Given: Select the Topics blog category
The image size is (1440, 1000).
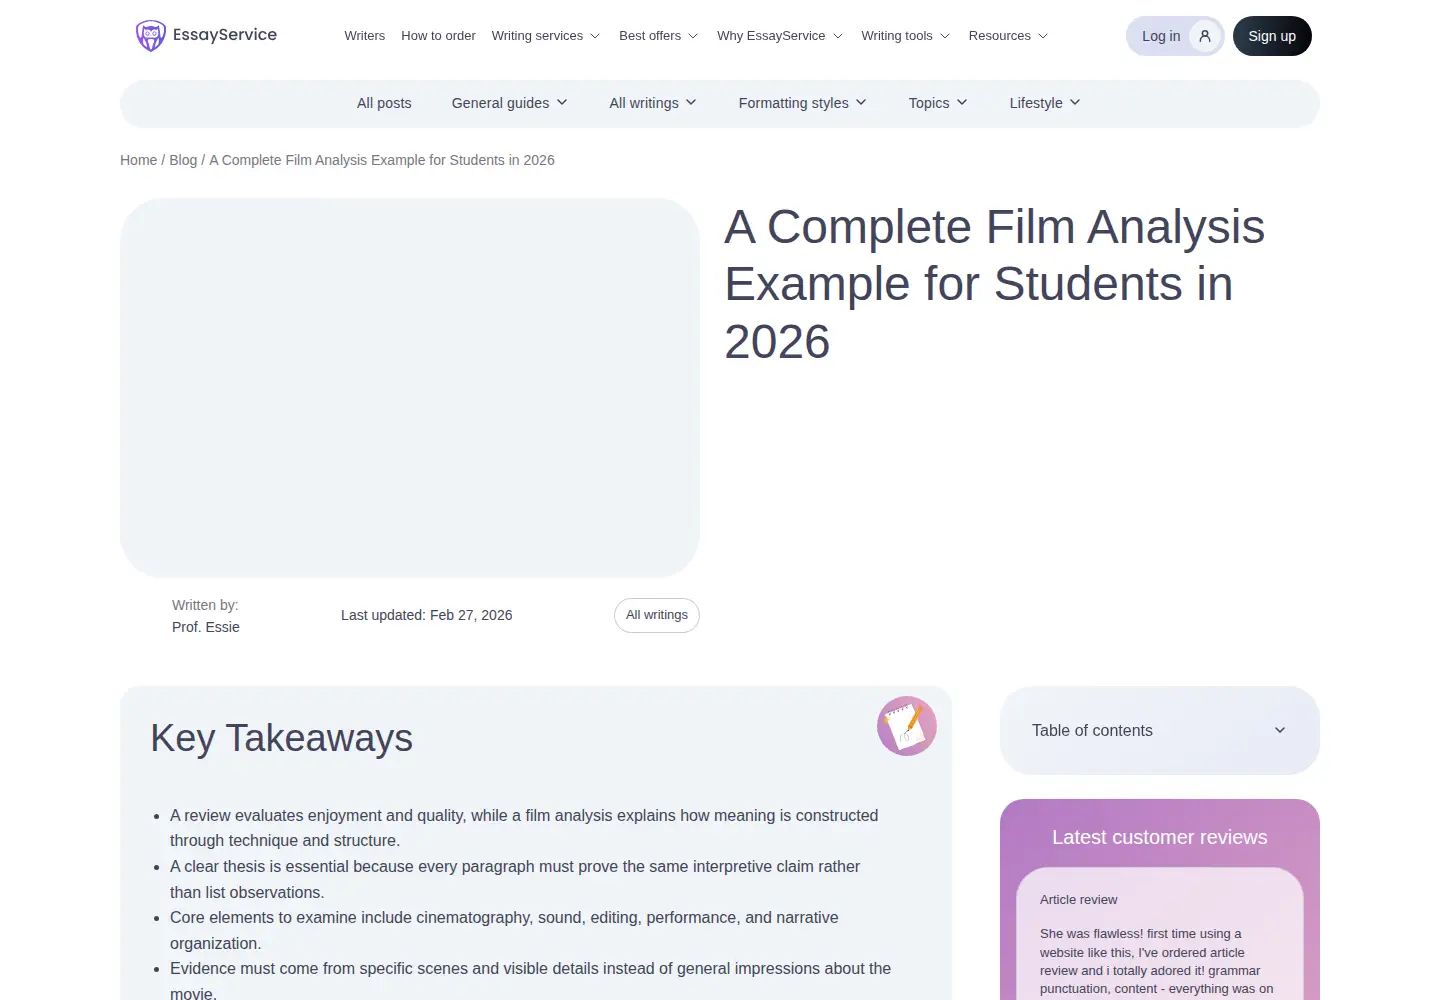Looking at the screenshot, I should point(929,103).
